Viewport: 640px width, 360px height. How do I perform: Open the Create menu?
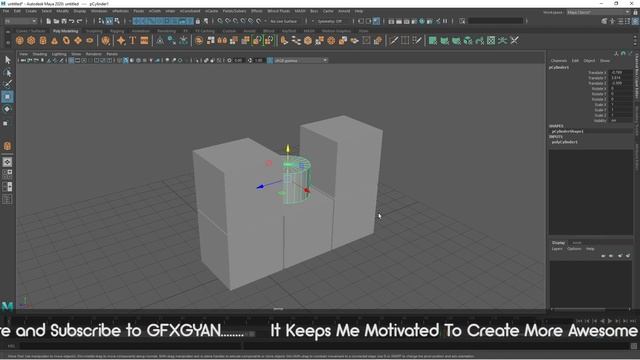pos(31,11)
